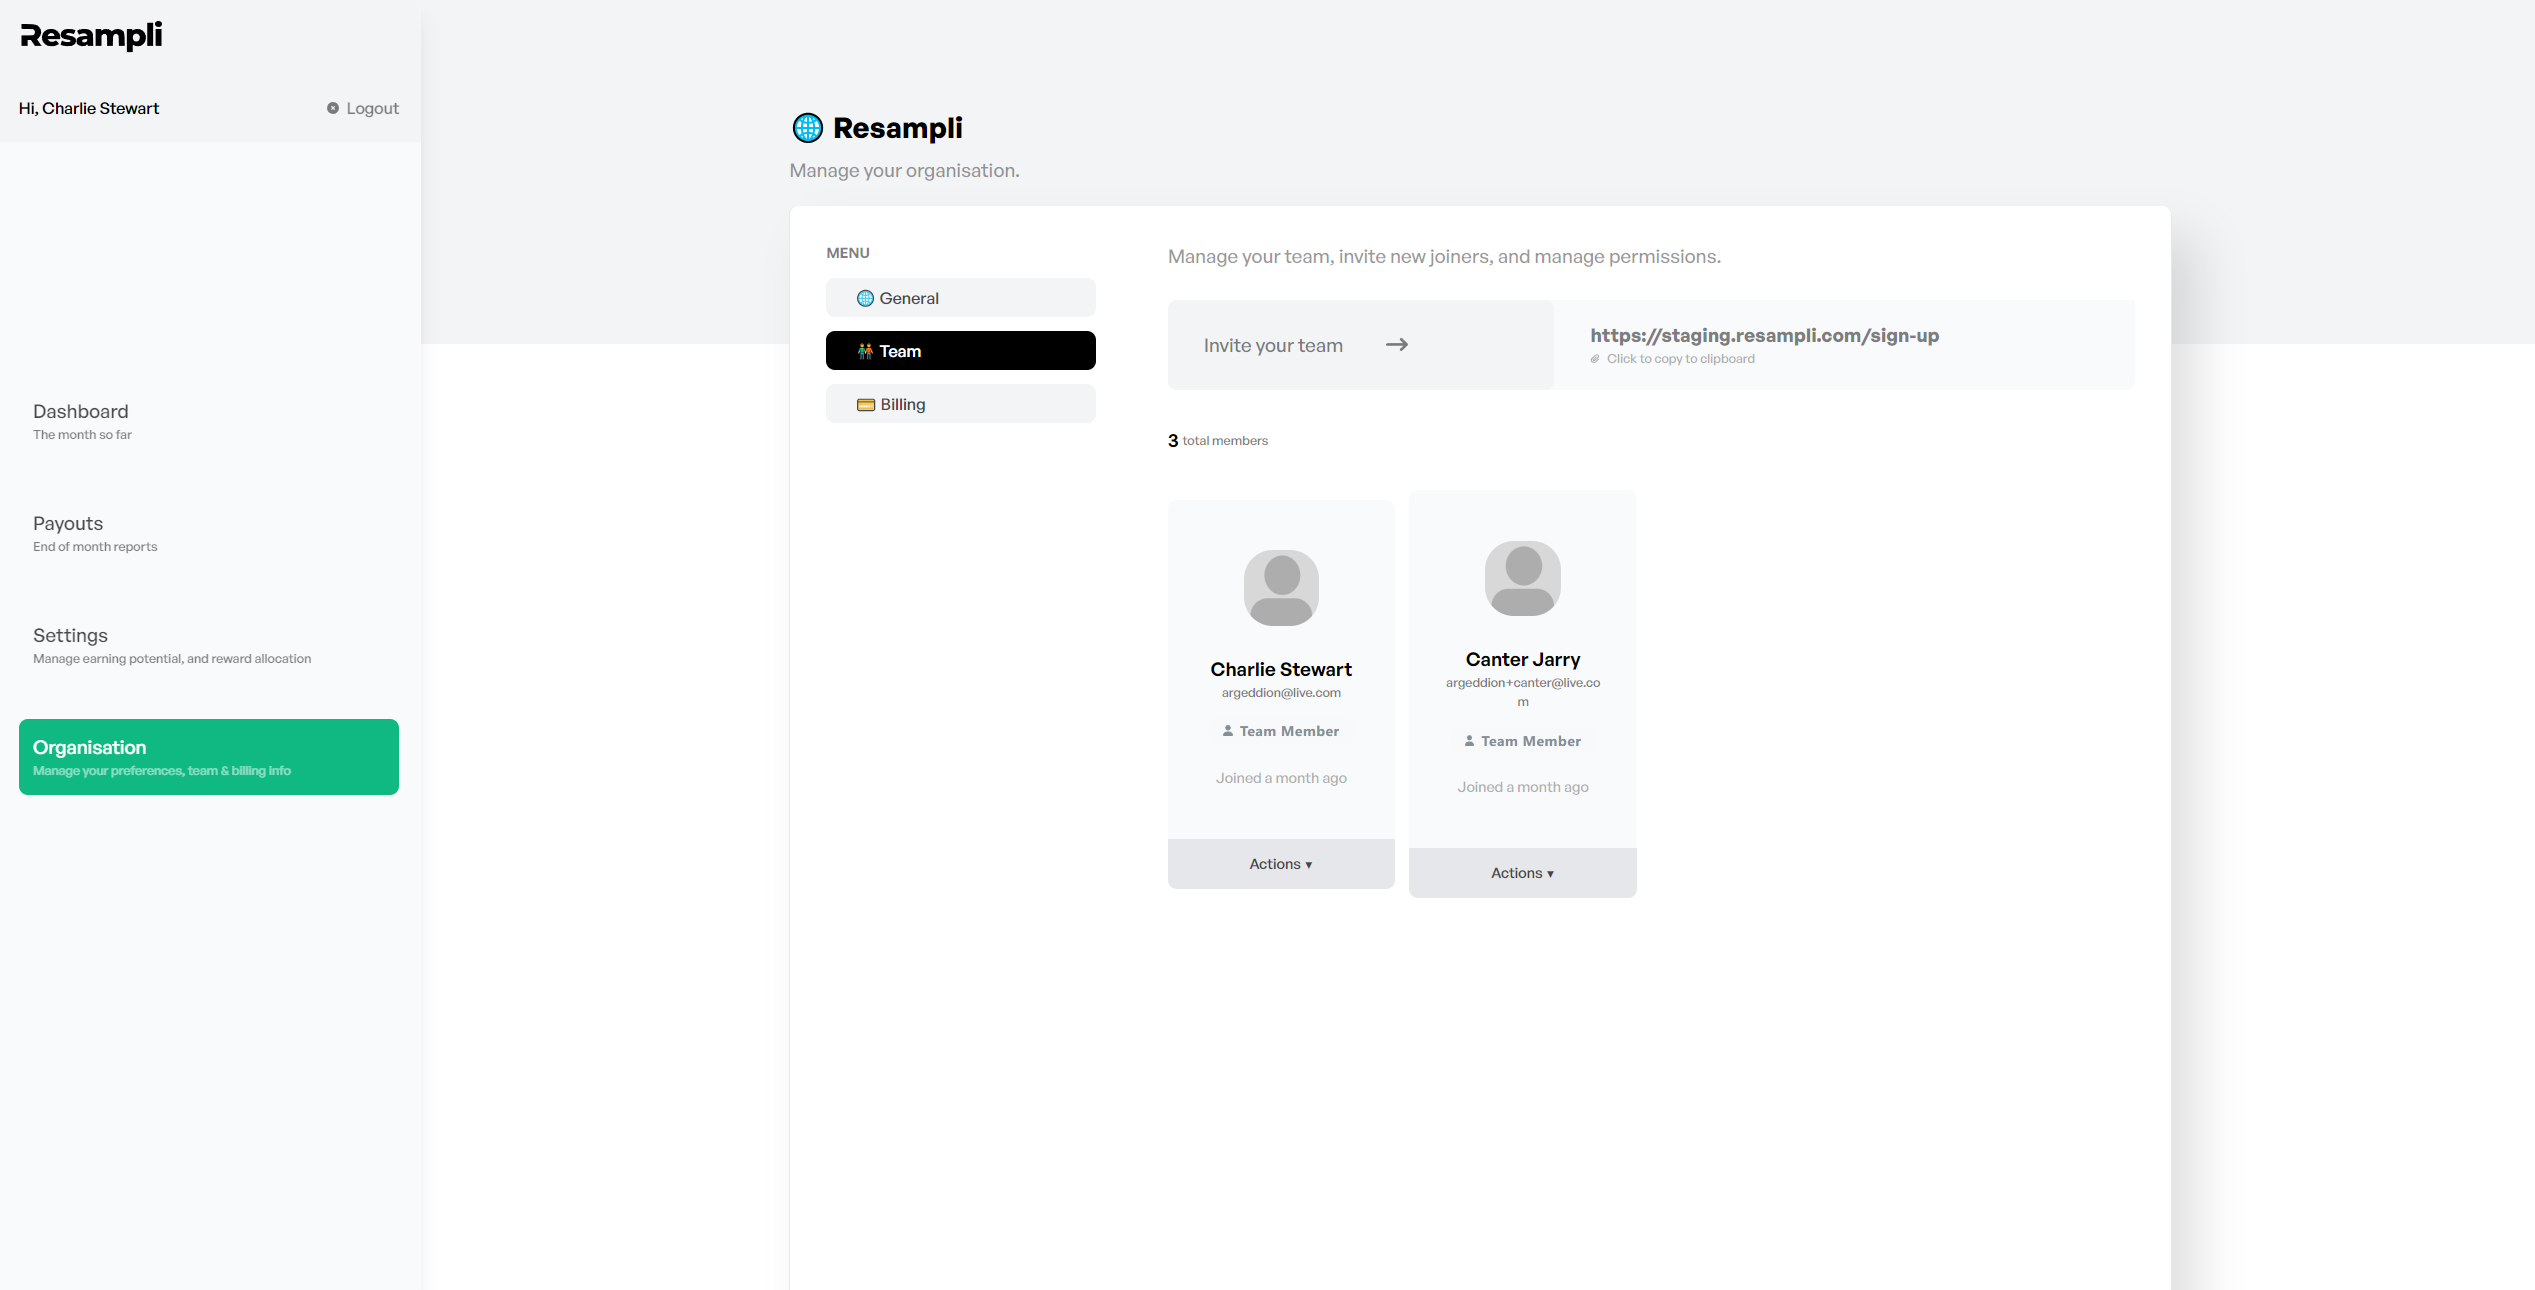Viewport: 2535px width, 1290px height.
Task: Click the 'Manage your organisation.' subtitle
Action: click(x=905, y=171)
